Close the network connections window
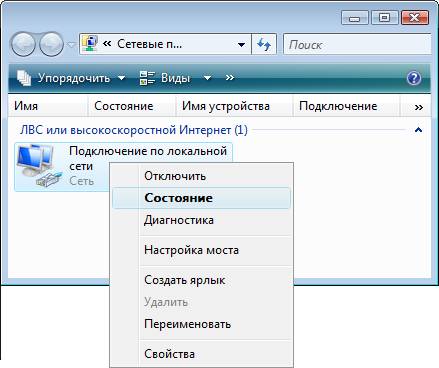Screen dimensions: 439x368 (x=415, y=18)
